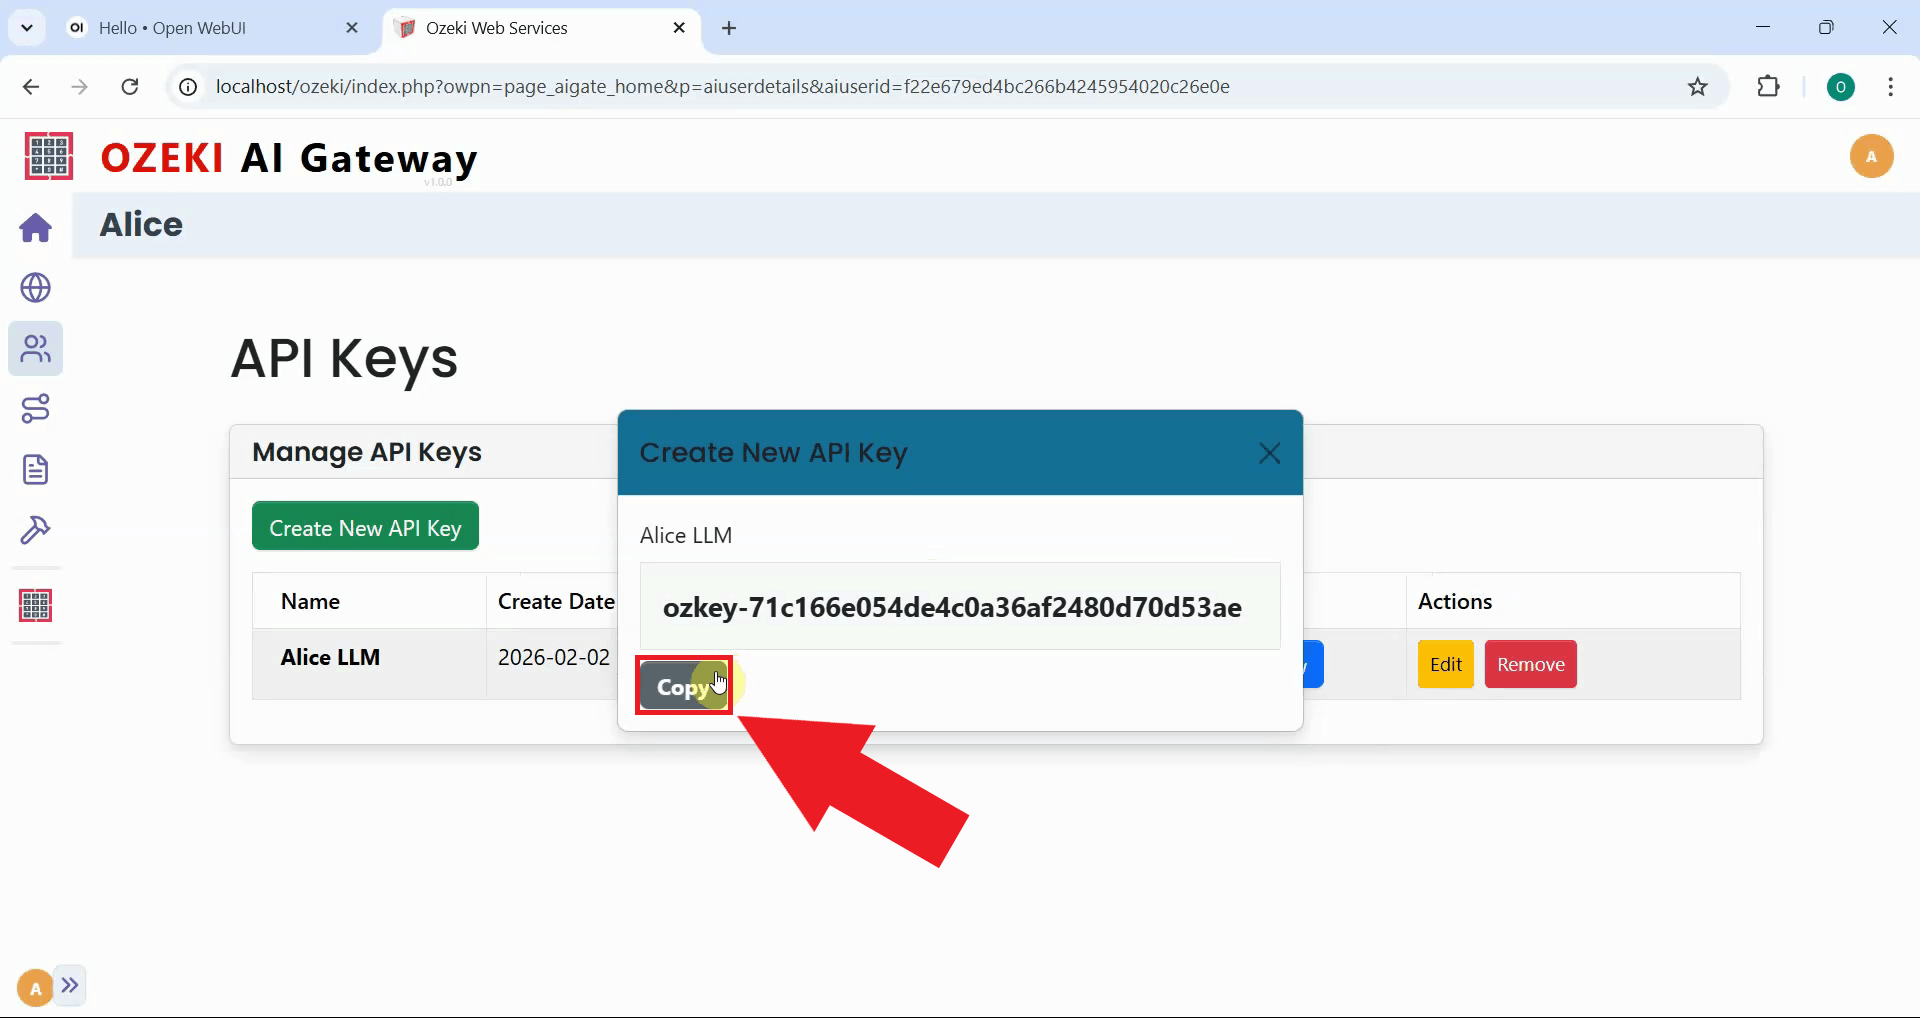Open the tab search dropdown arrow

tap(27, 27)
